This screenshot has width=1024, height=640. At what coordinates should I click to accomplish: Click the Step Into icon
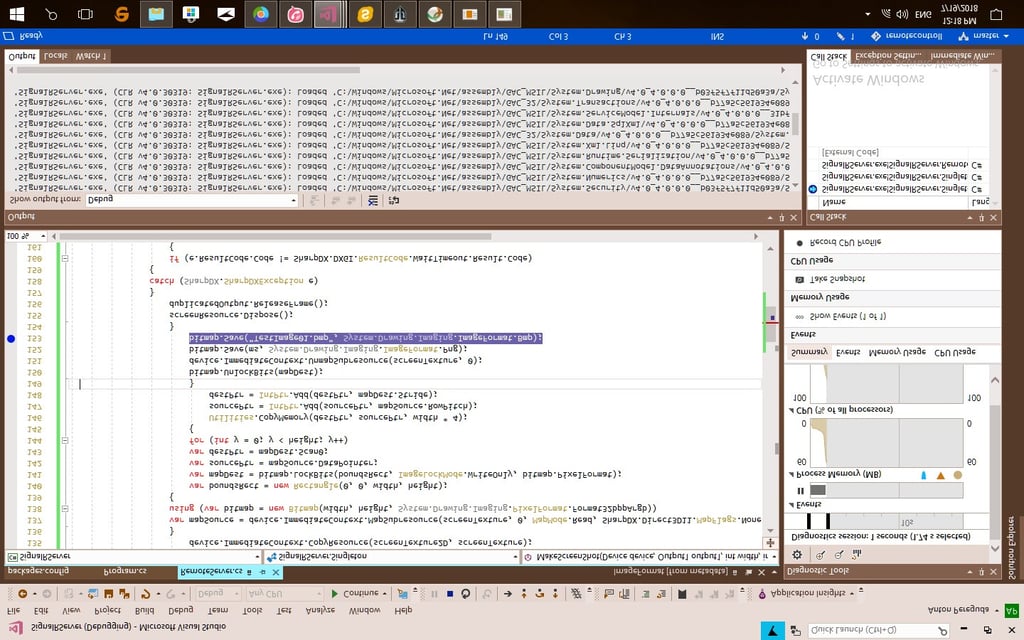pyautogui.click(x=524, y=594)
